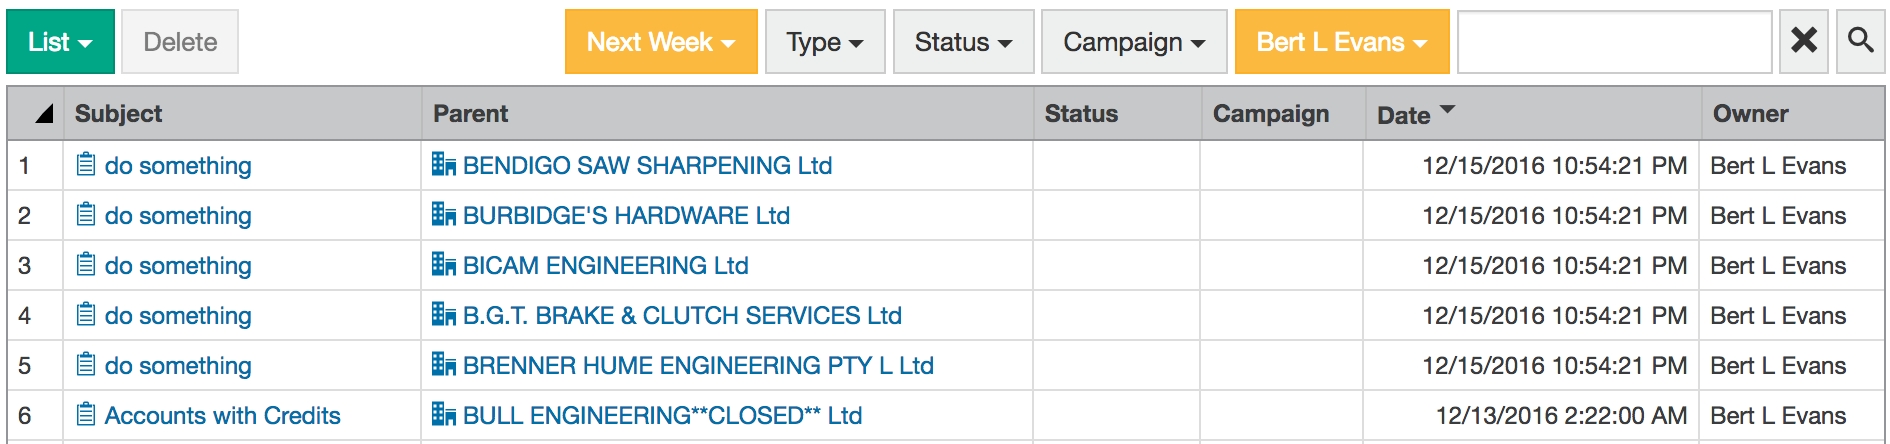1890x444 pixels.
Task: Open the BURBIDGE'S HARDWARE Ltd parent link
Action: (x=626, y=215)
